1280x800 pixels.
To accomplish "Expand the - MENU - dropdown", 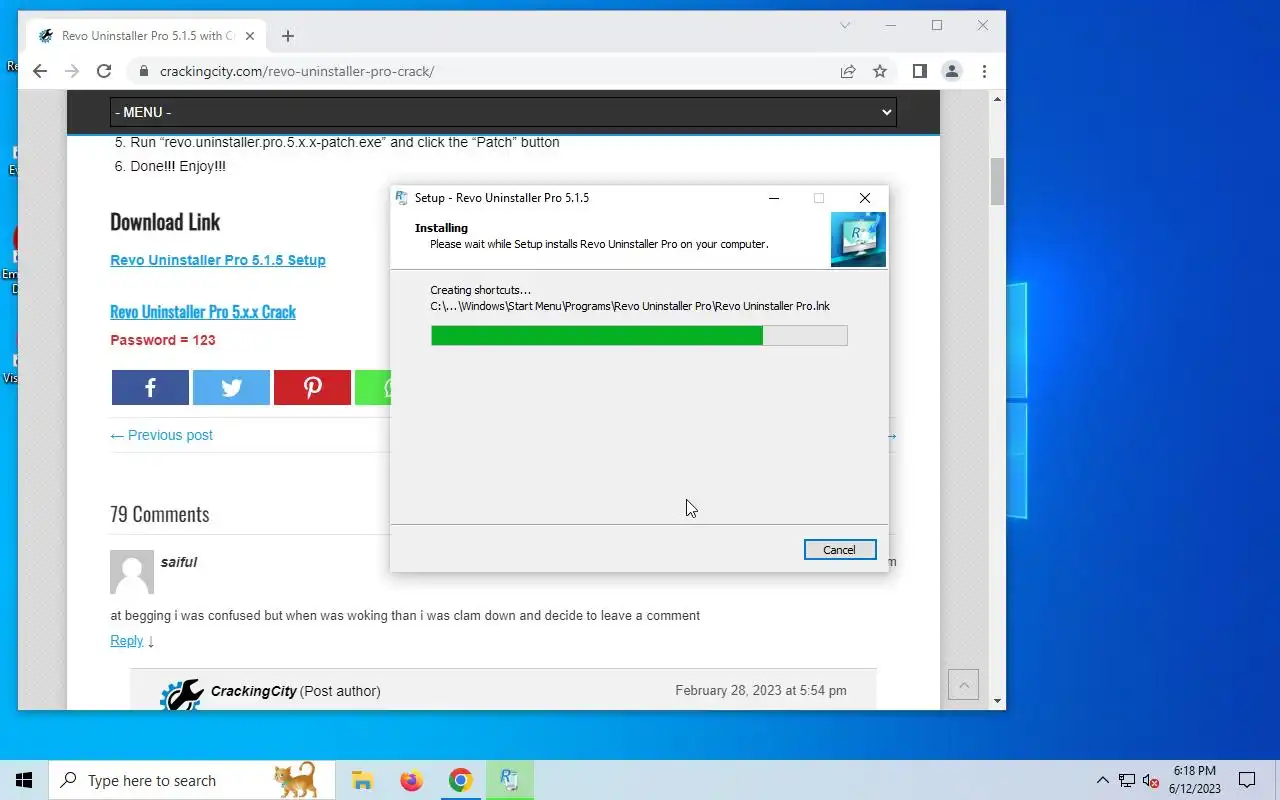I will (x=503, y=112).
